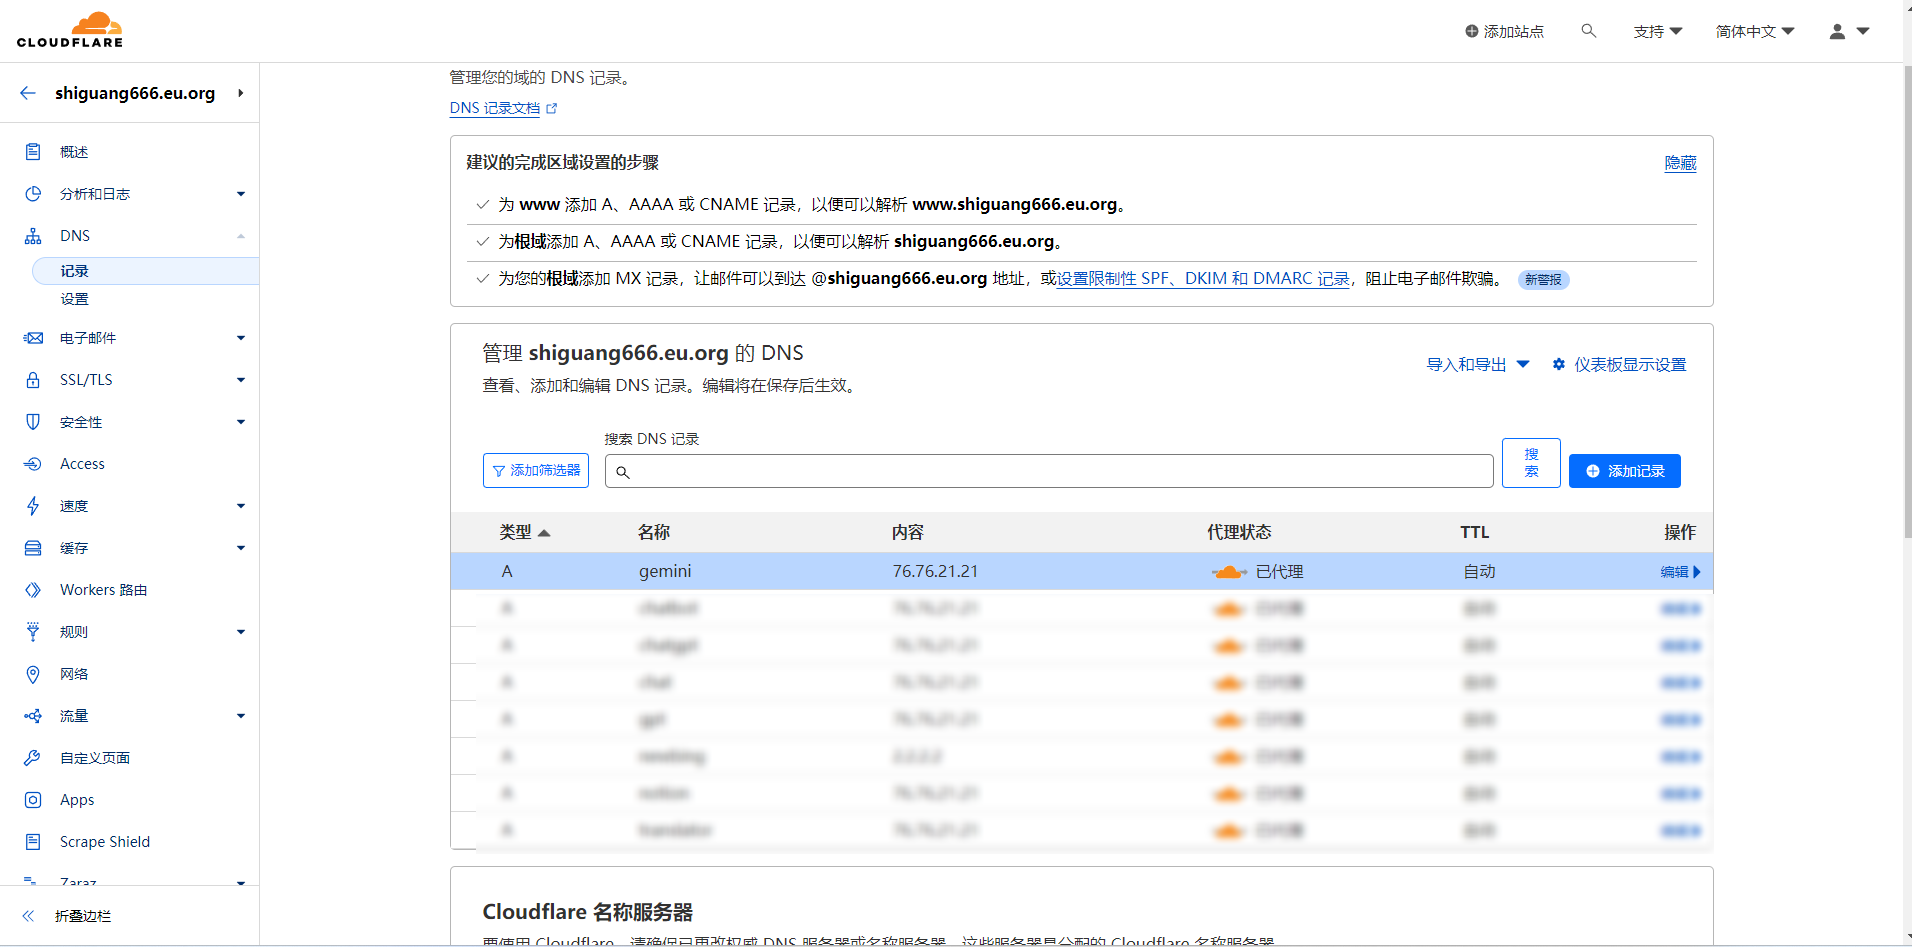The width and height of the screenshot is (1912, 947).
Task: Open the DNS 记录文档 link
Action: click(x=495, y=108)
